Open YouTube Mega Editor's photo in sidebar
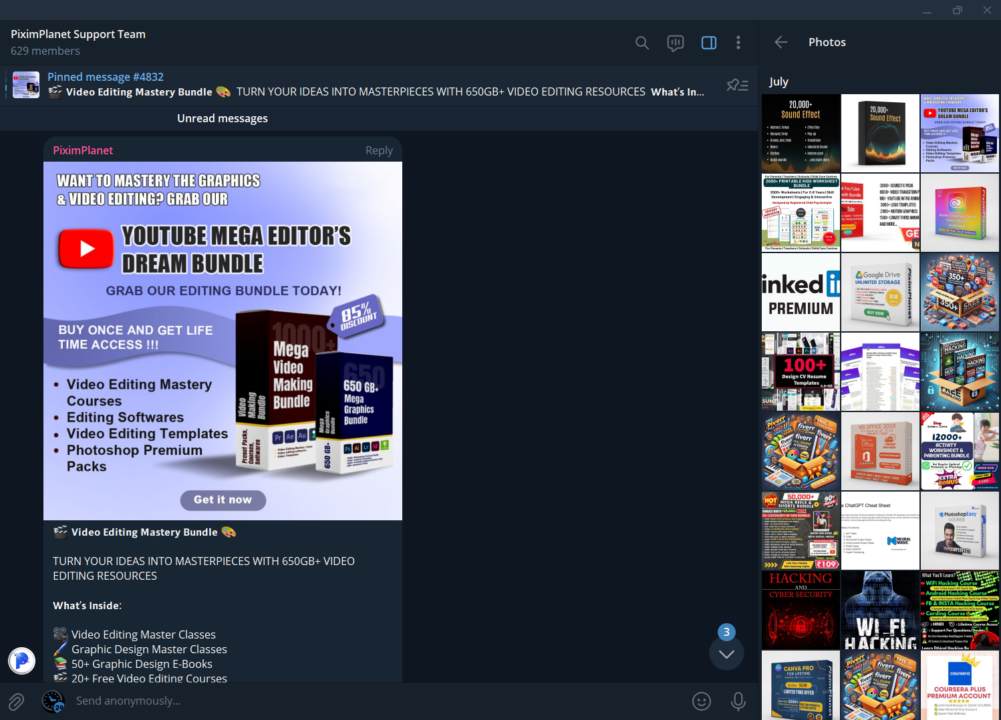This screenshot has height=720, width=1001. (x=960, y=133)
